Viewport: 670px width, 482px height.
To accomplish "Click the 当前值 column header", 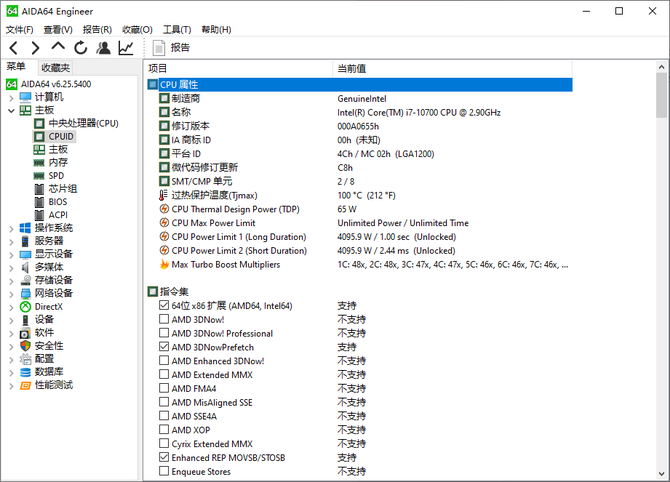I will (x=351, y=68).
